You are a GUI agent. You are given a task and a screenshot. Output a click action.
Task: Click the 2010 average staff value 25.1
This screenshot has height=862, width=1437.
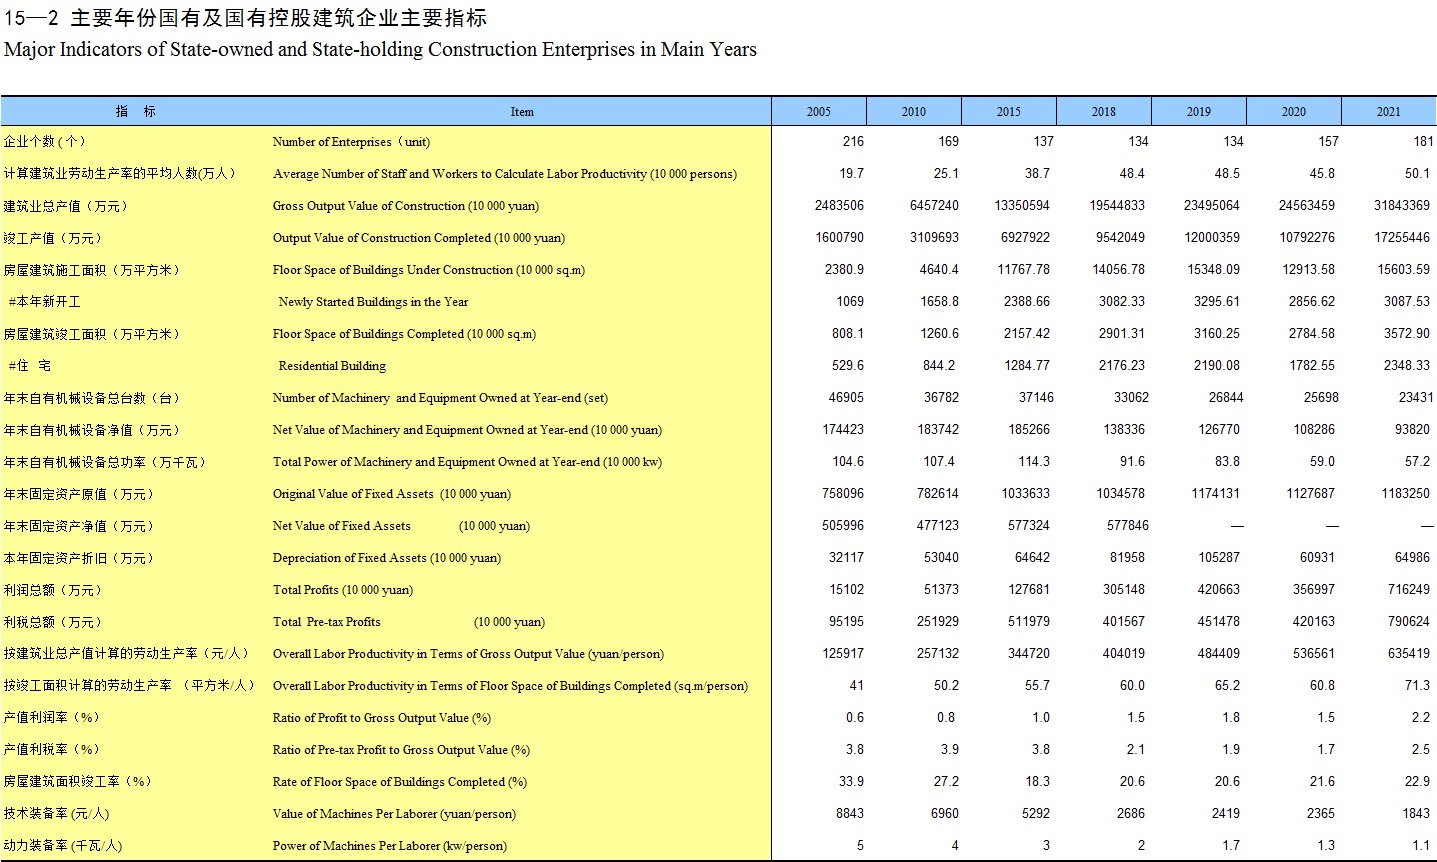[946, 174]
